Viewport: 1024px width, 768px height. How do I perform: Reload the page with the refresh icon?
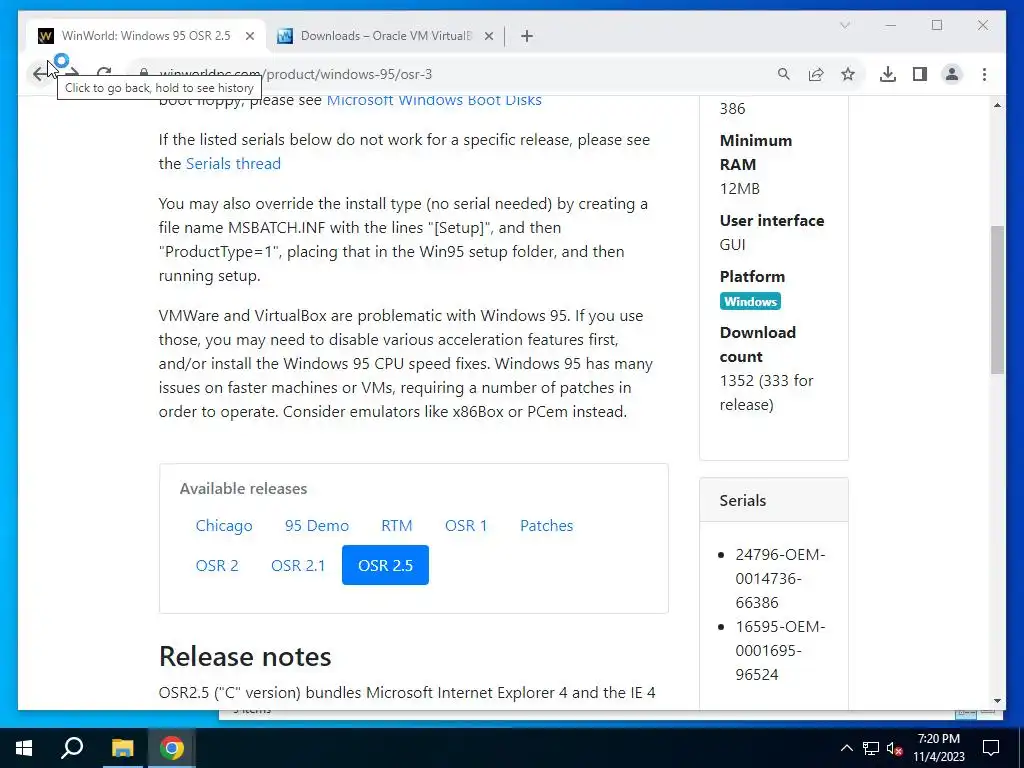[104, 74]
